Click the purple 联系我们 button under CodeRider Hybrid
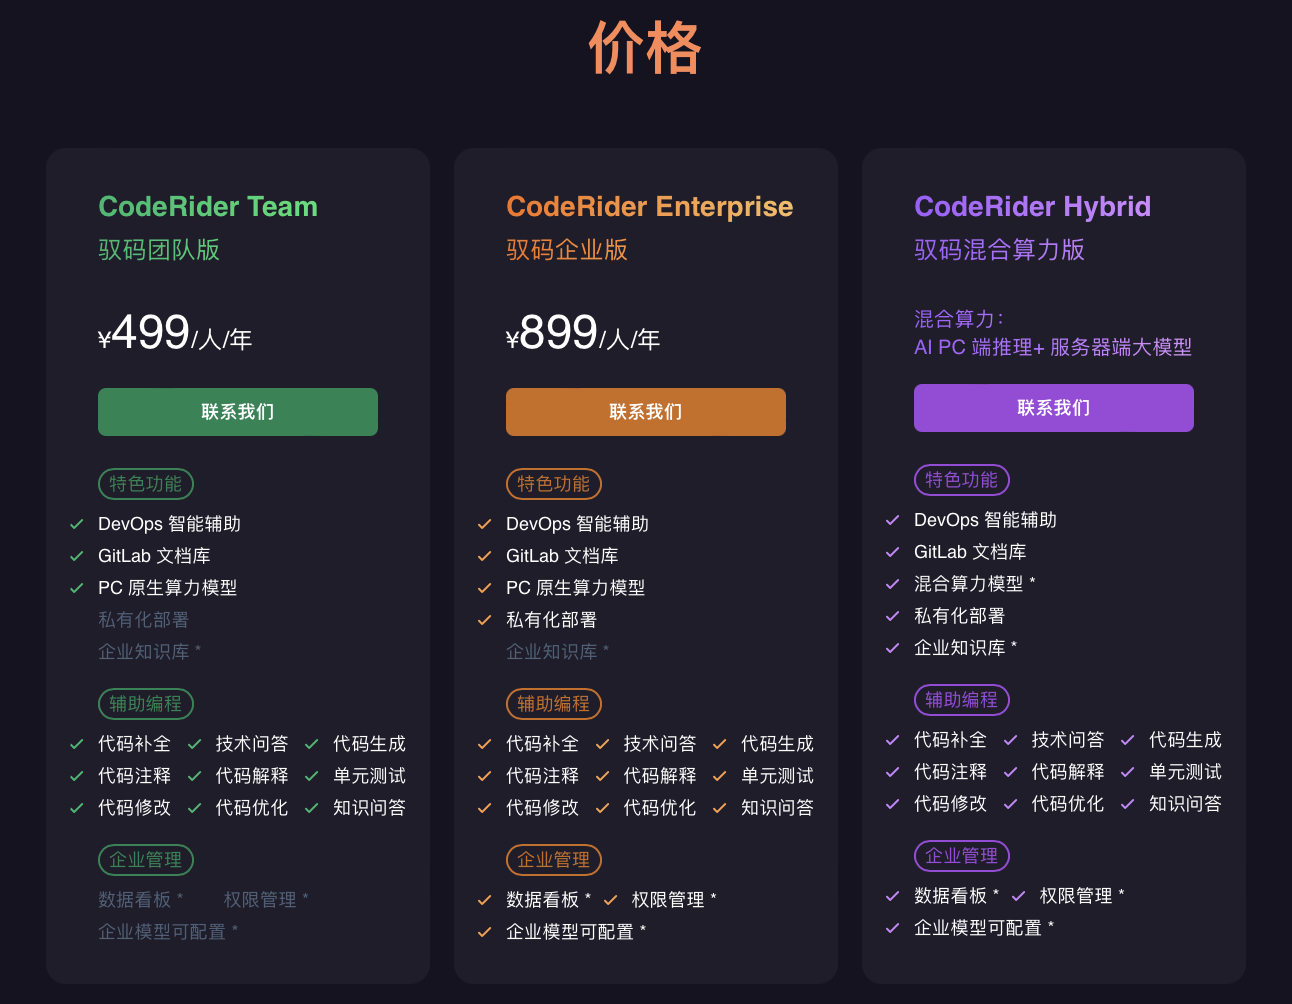 [1054, 408]
